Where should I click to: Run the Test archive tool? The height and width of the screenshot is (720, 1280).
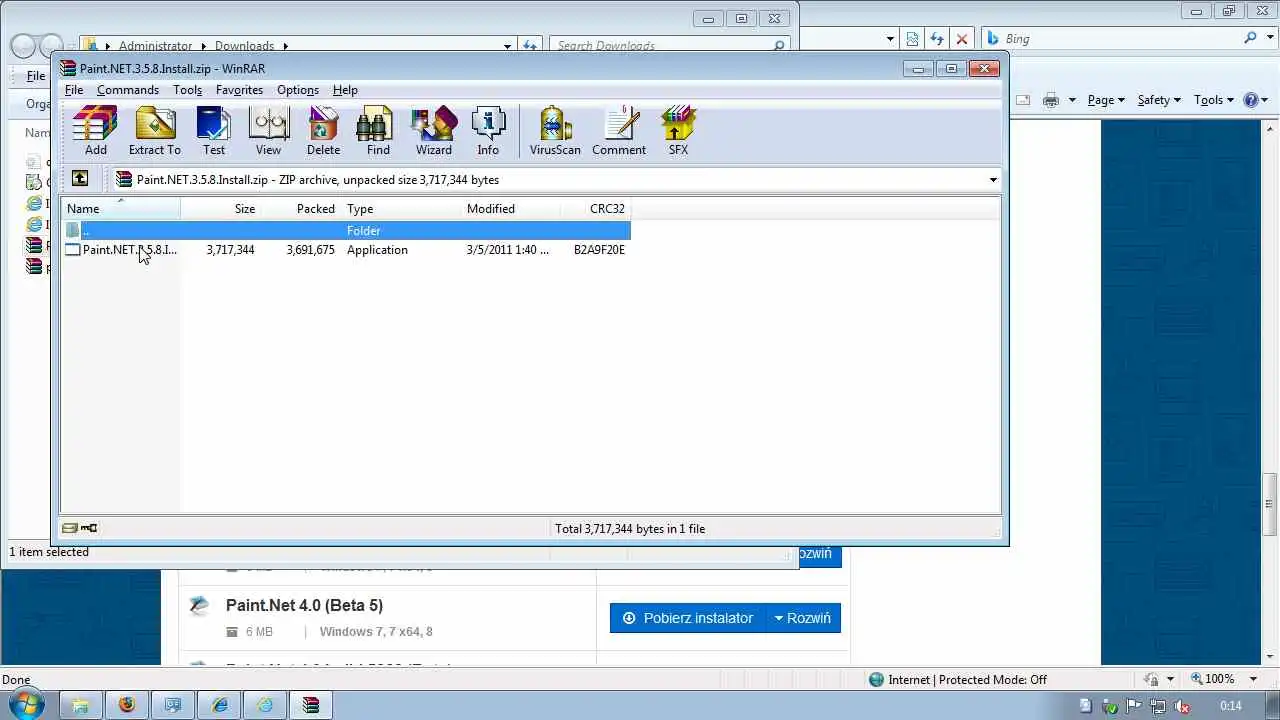[214, 131]
